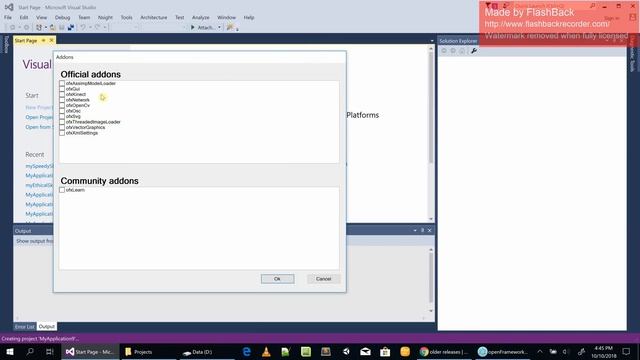Image resolution: width=640 pixels, height=360 pixels.
Task: Open the Mail app from taskbar
Action: point(365,351)
